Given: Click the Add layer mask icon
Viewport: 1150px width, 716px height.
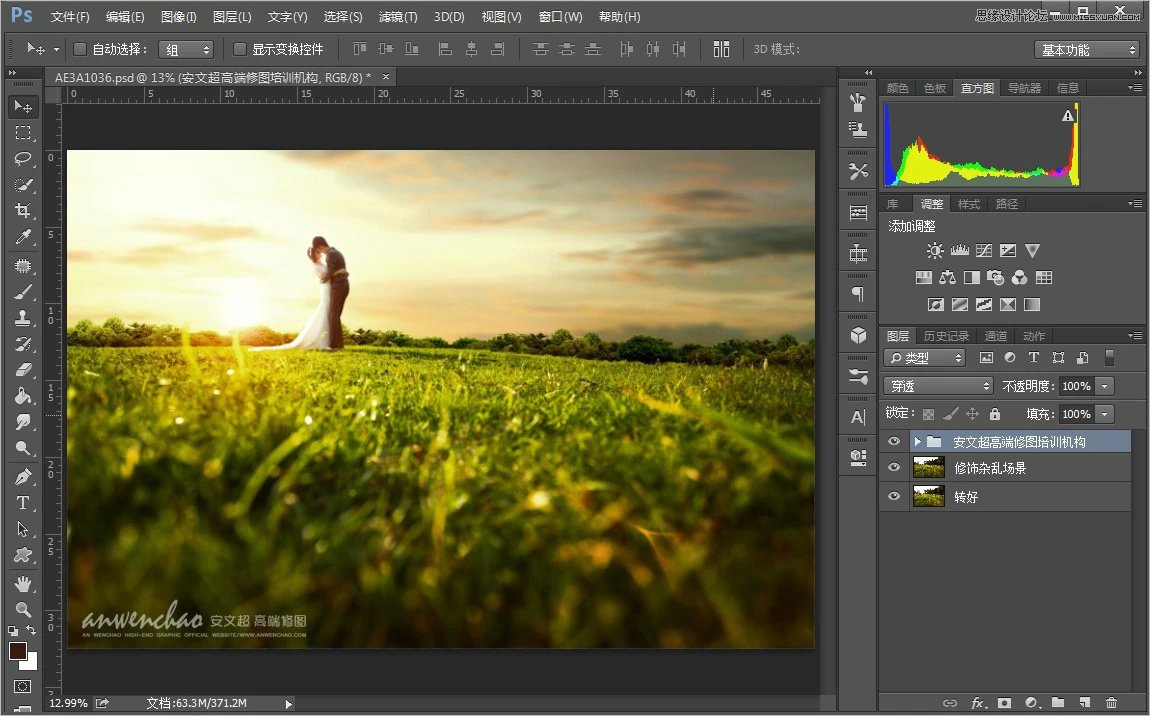Looking at the screenshot, I should pyautogui.click(x=1003, y=703).
